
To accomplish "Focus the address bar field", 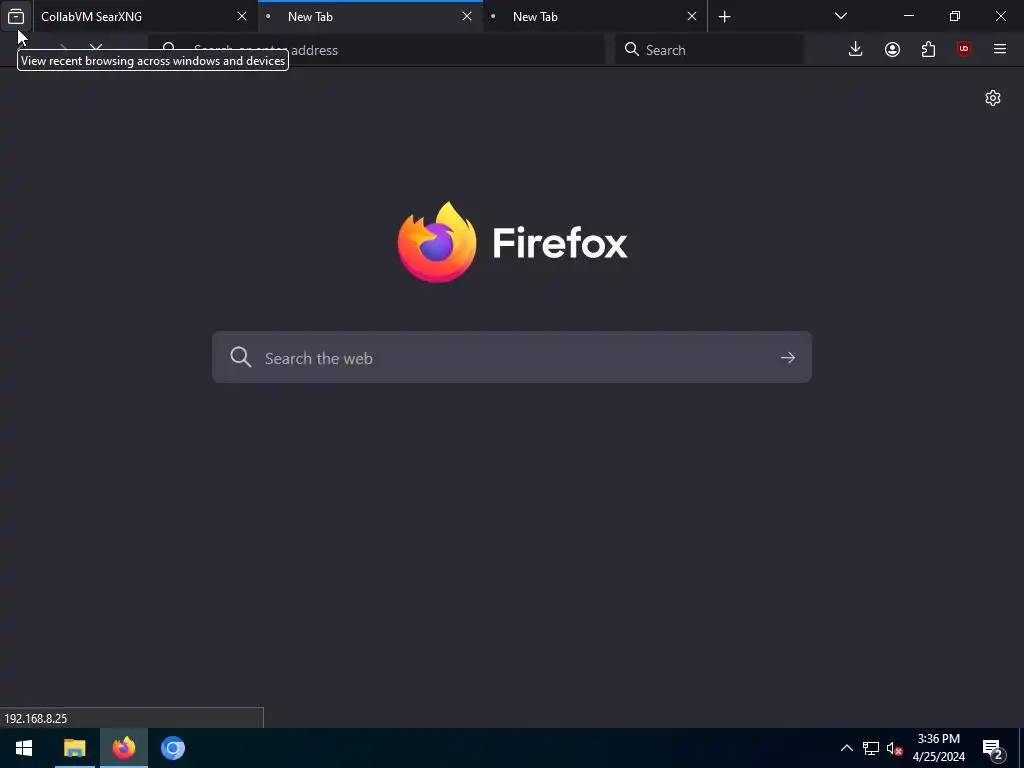I will pyautogui.click(x=377, y=50).
